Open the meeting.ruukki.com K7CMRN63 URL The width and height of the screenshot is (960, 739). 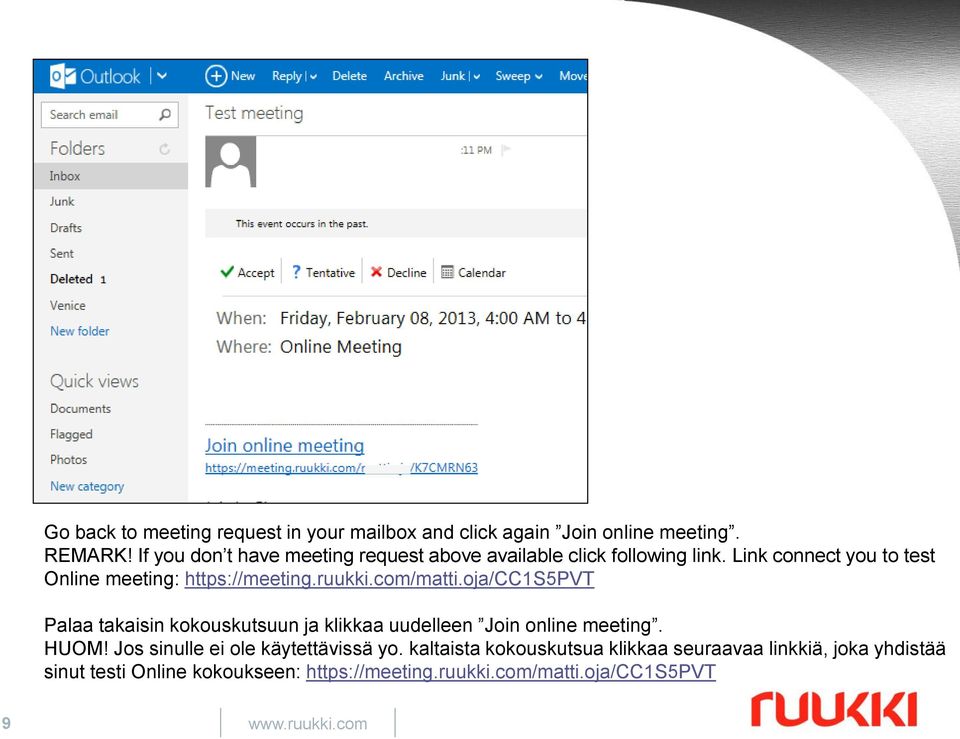pos(341,468)
